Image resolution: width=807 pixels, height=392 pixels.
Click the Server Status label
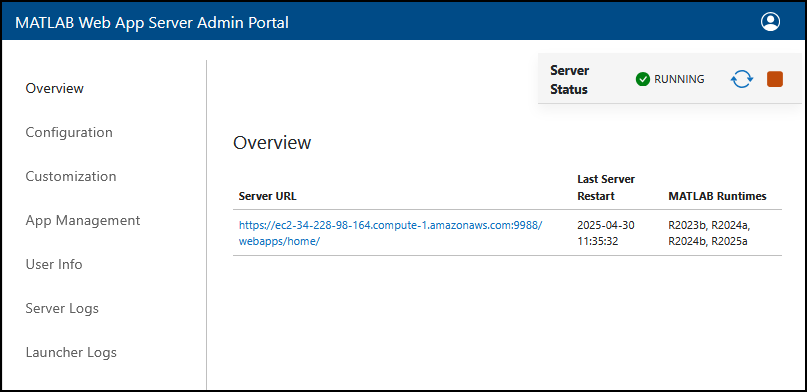[x=570, y=79]
